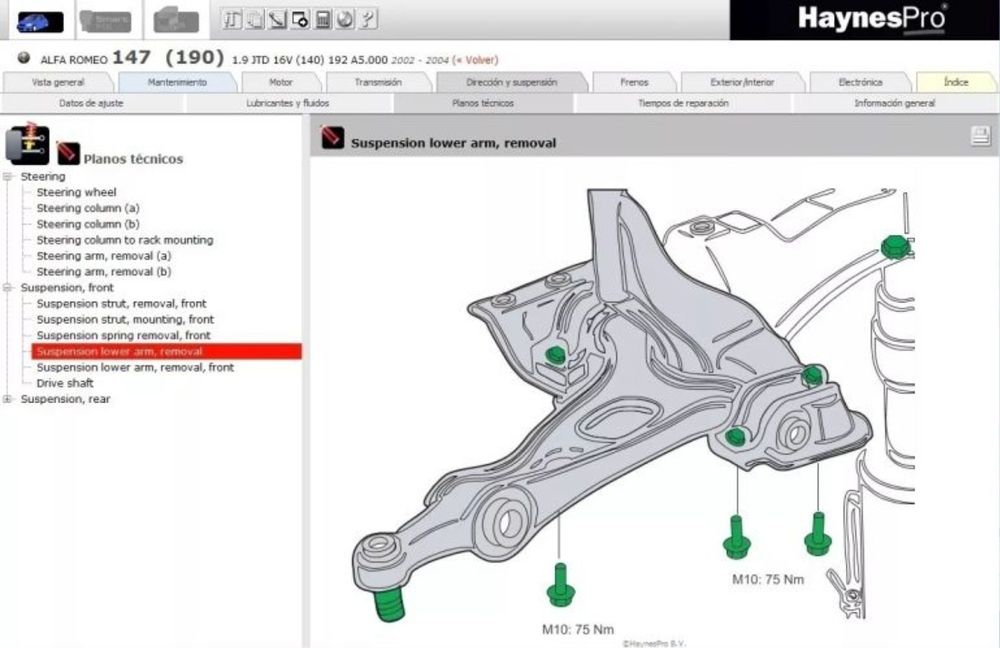Open Suspension strut, mounting, front
The image size is (1000, 648).
click(125, 320)
